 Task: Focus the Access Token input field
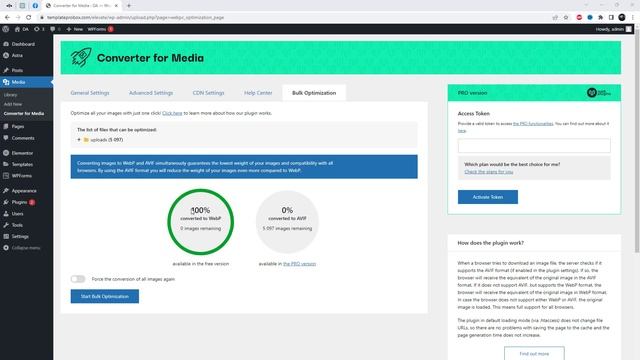click(x=534, y=146)
